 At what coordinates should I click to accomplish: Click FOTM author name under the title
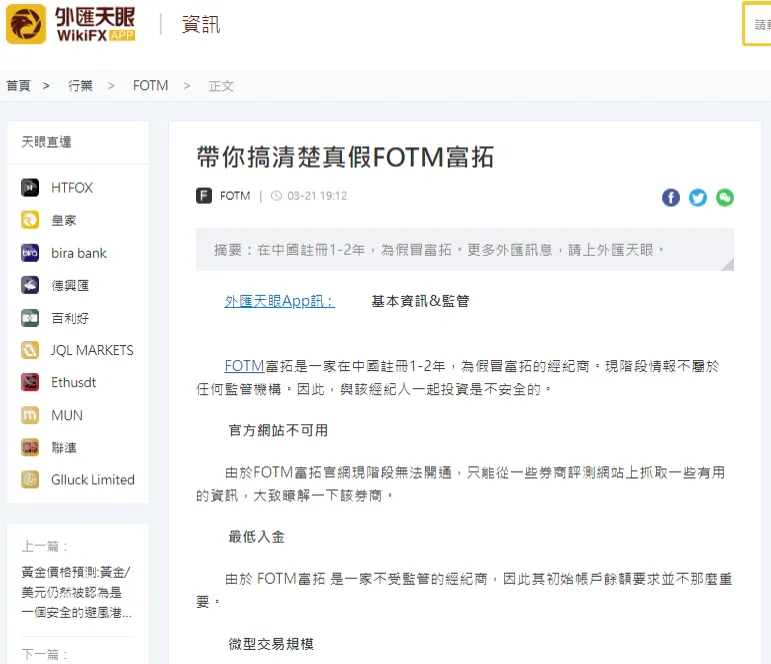(x=235, y=196)
